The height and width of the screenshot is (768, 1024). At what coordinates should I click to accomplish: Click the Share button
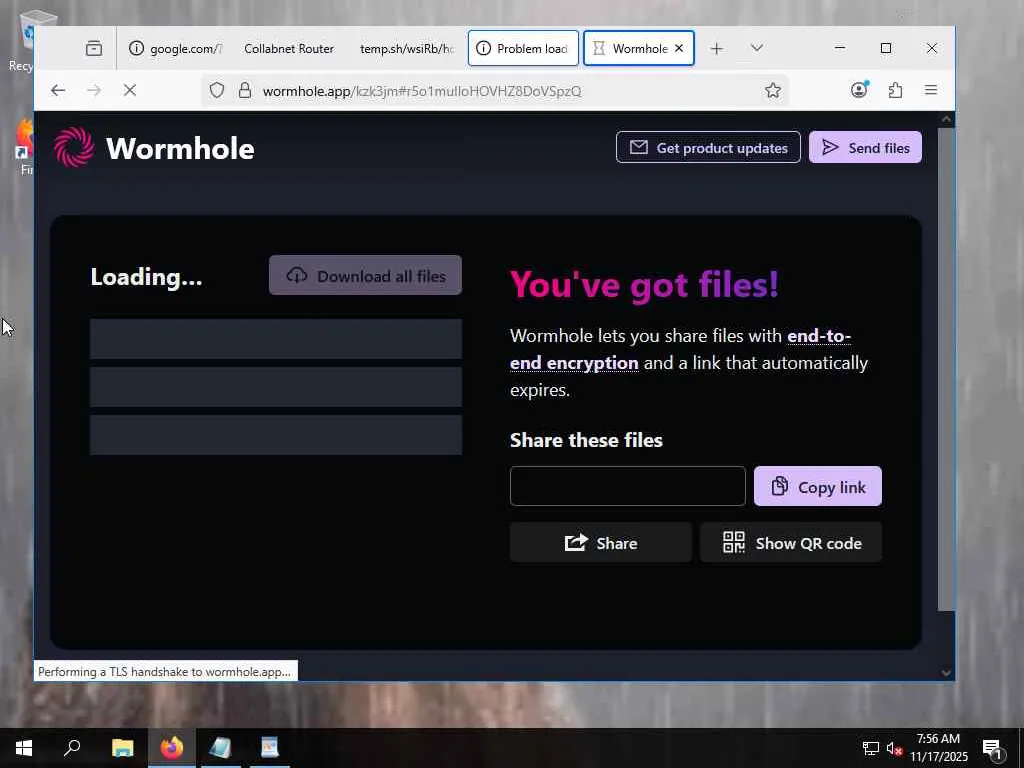(600, 543)
